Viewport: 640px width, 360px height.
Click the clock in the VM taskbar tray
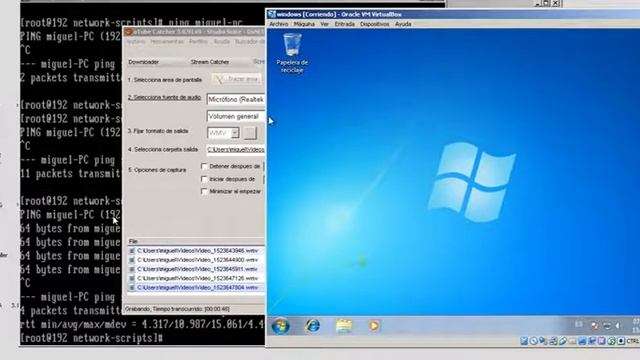click(x=636, y=326)
